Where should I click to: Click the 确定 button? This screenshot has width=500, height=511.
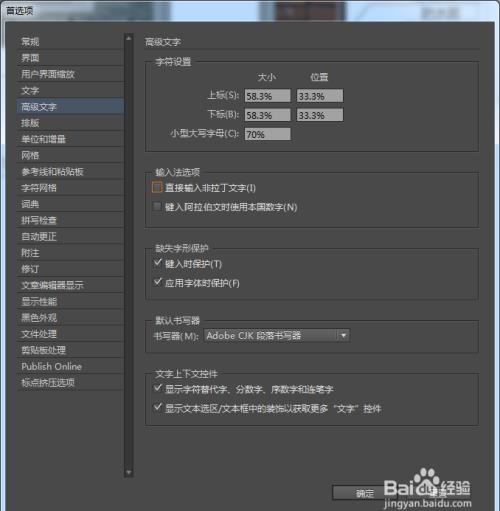(x=365, y=493)
